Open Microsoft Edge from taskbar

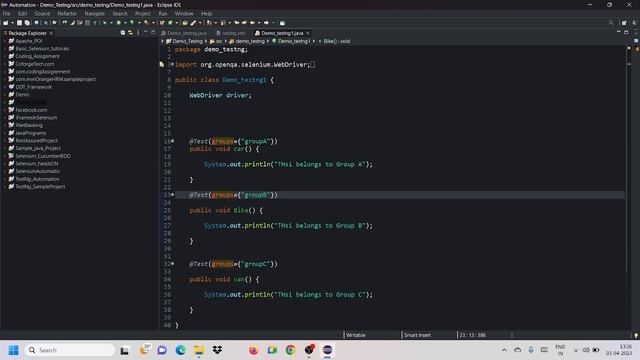point(180,350)
